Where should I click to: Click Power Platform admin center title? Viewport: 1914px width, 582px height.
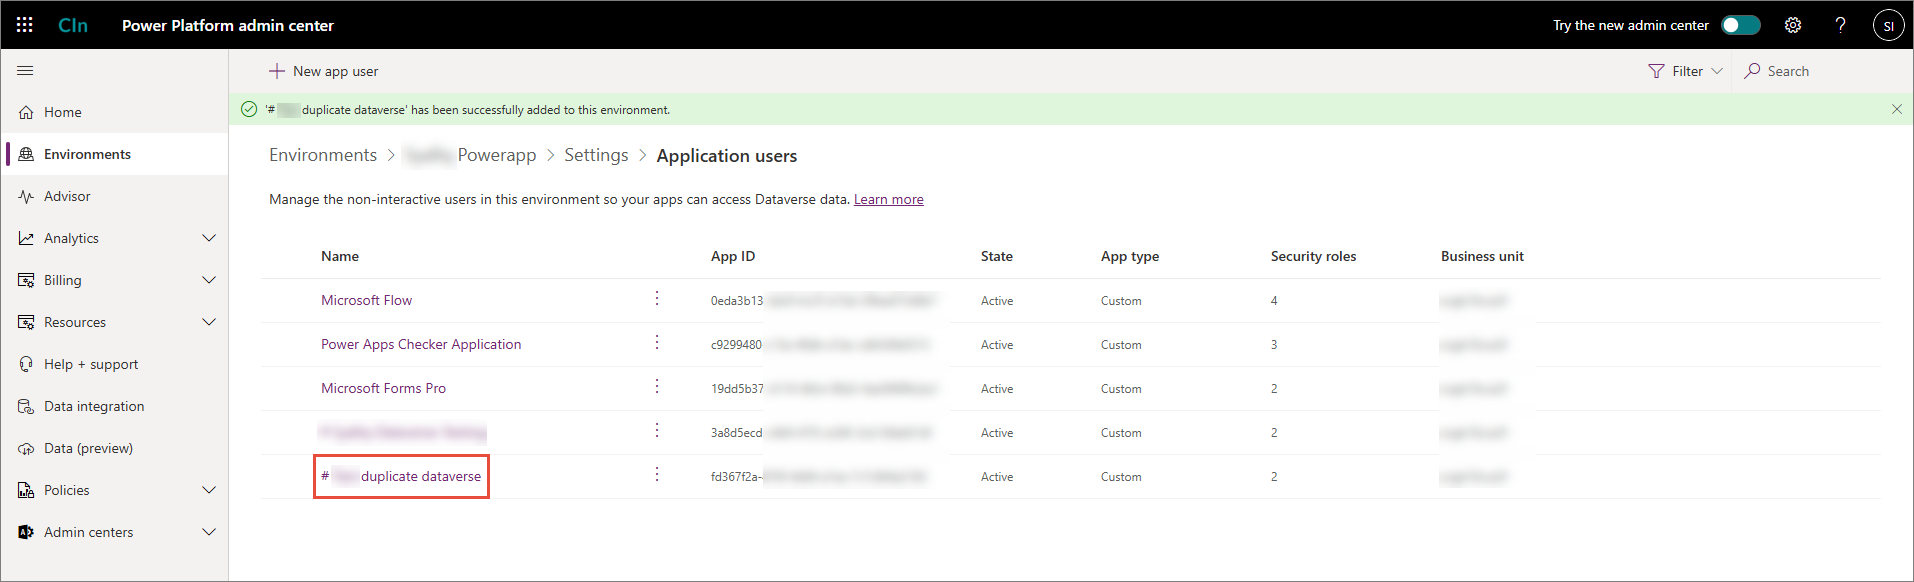click(228, 25)
